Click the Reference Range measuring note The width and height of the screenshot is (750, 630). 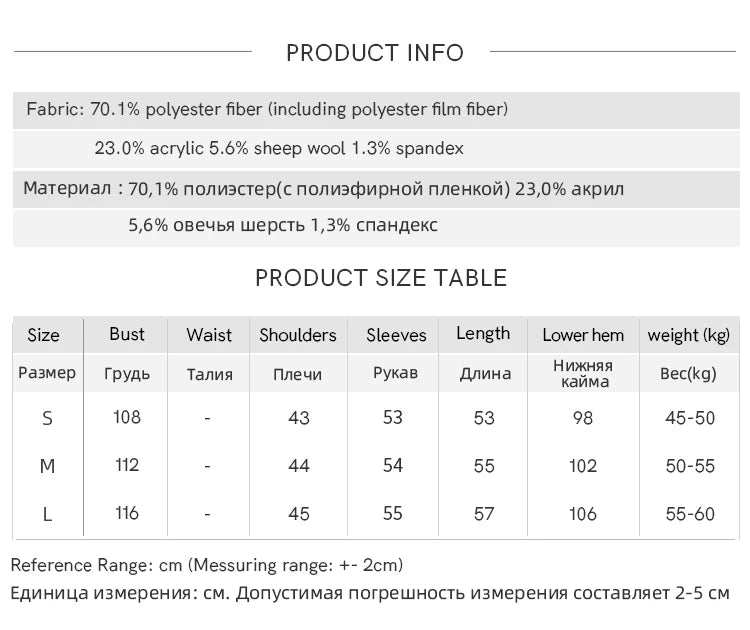207,565
